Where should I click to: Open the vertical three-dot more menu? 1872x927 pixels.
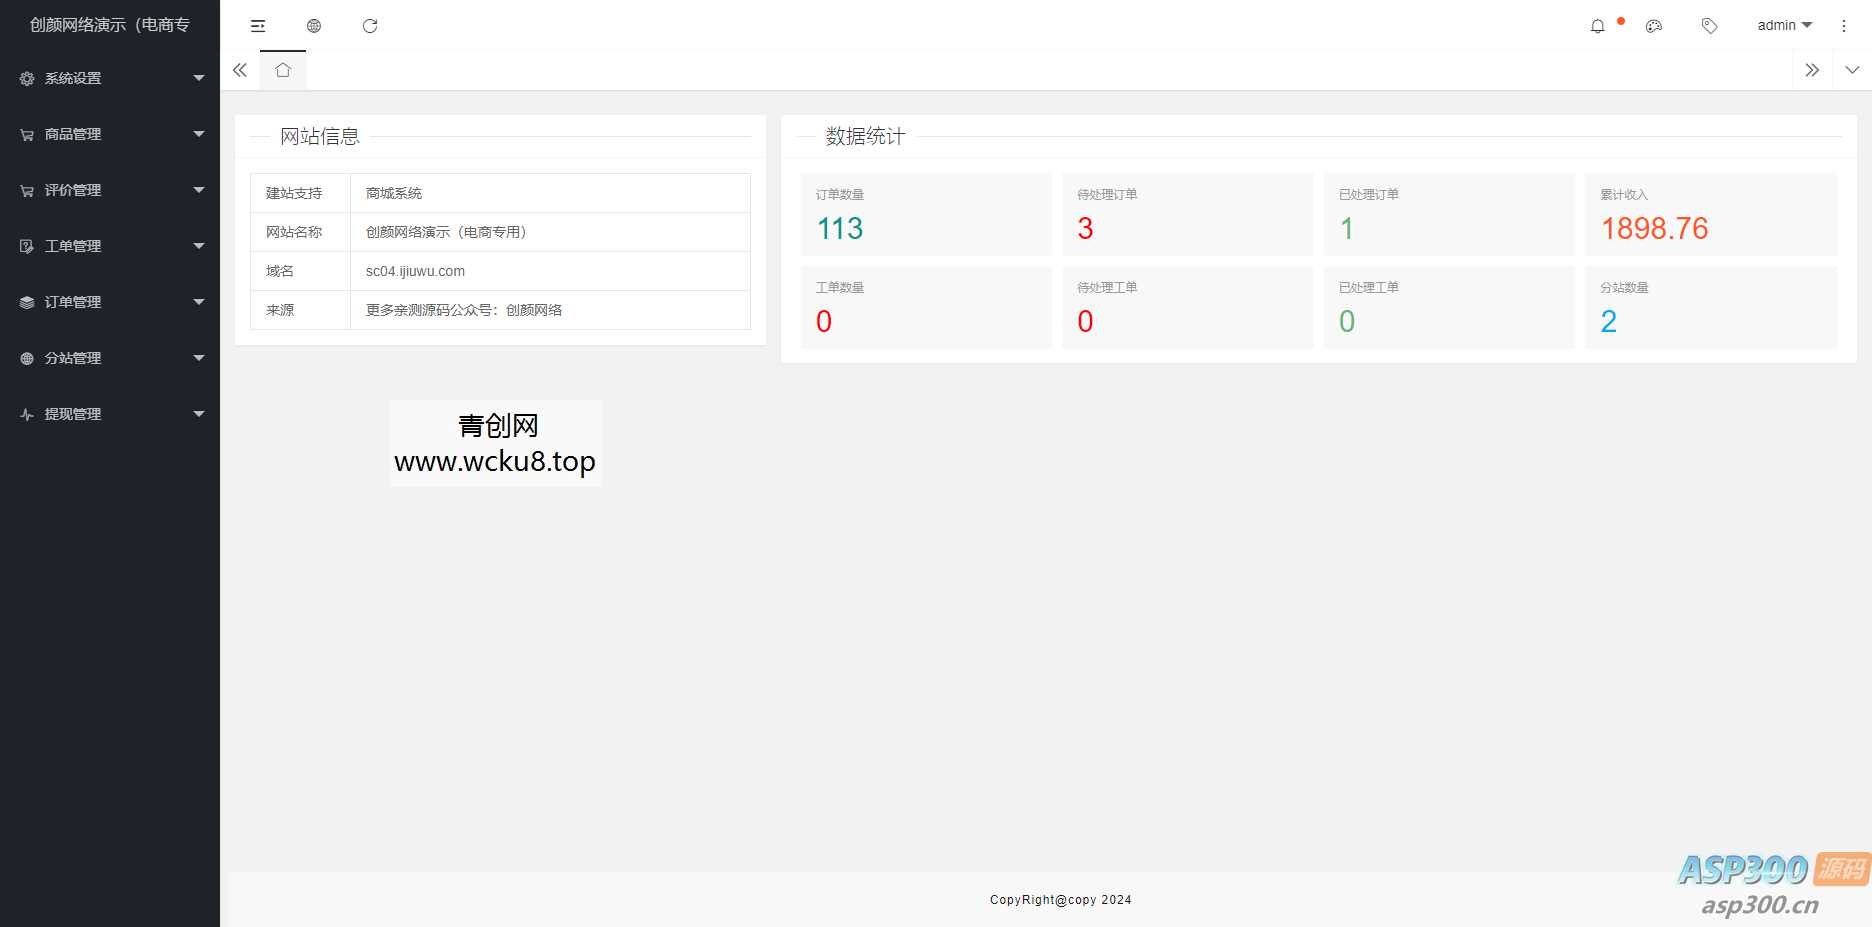tap(1844, 26)
